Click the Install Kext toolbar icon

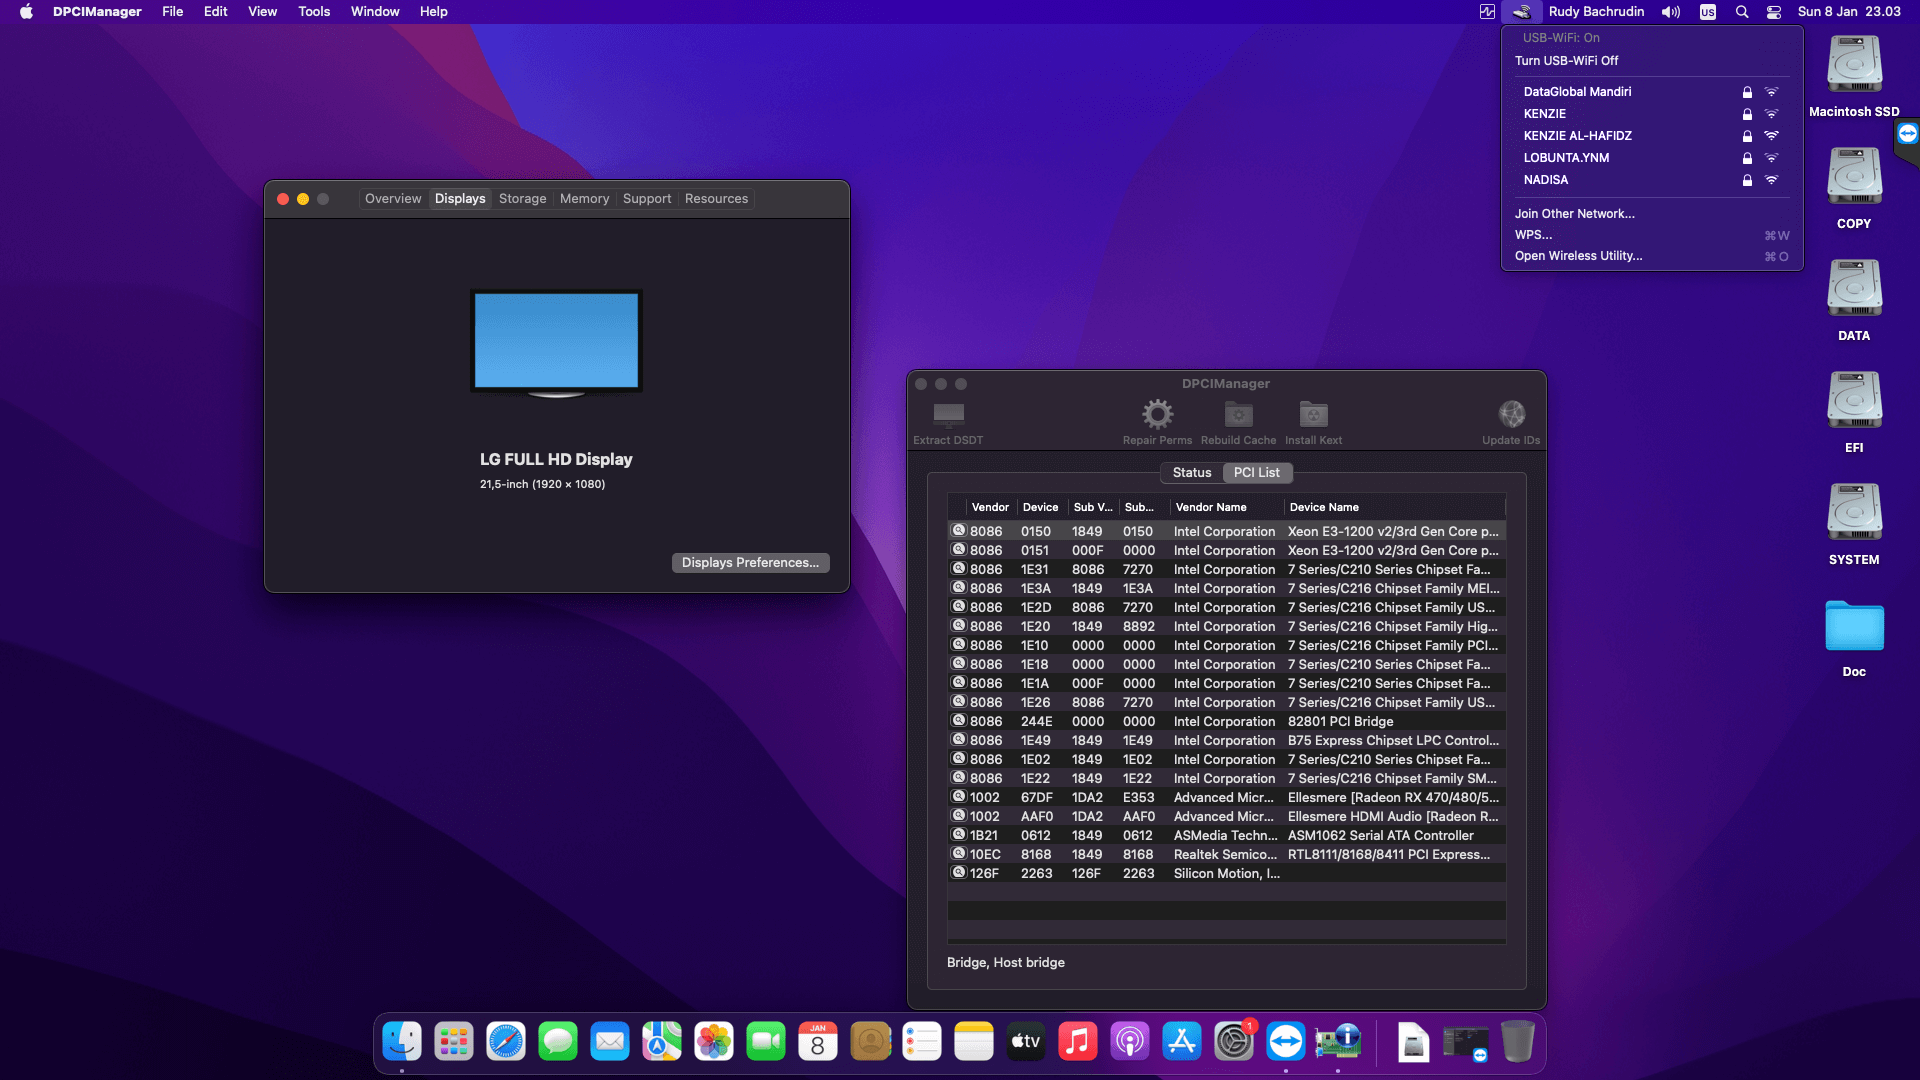[1313, 414]
